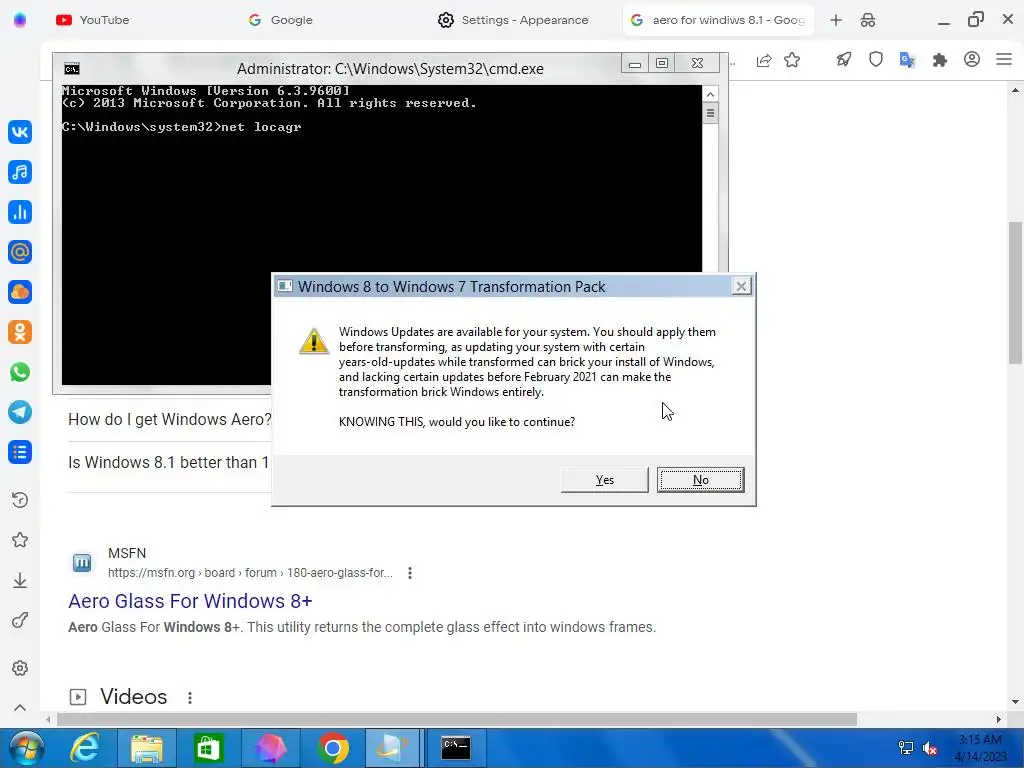Click the muted volume tray icon

coord(929,748)
